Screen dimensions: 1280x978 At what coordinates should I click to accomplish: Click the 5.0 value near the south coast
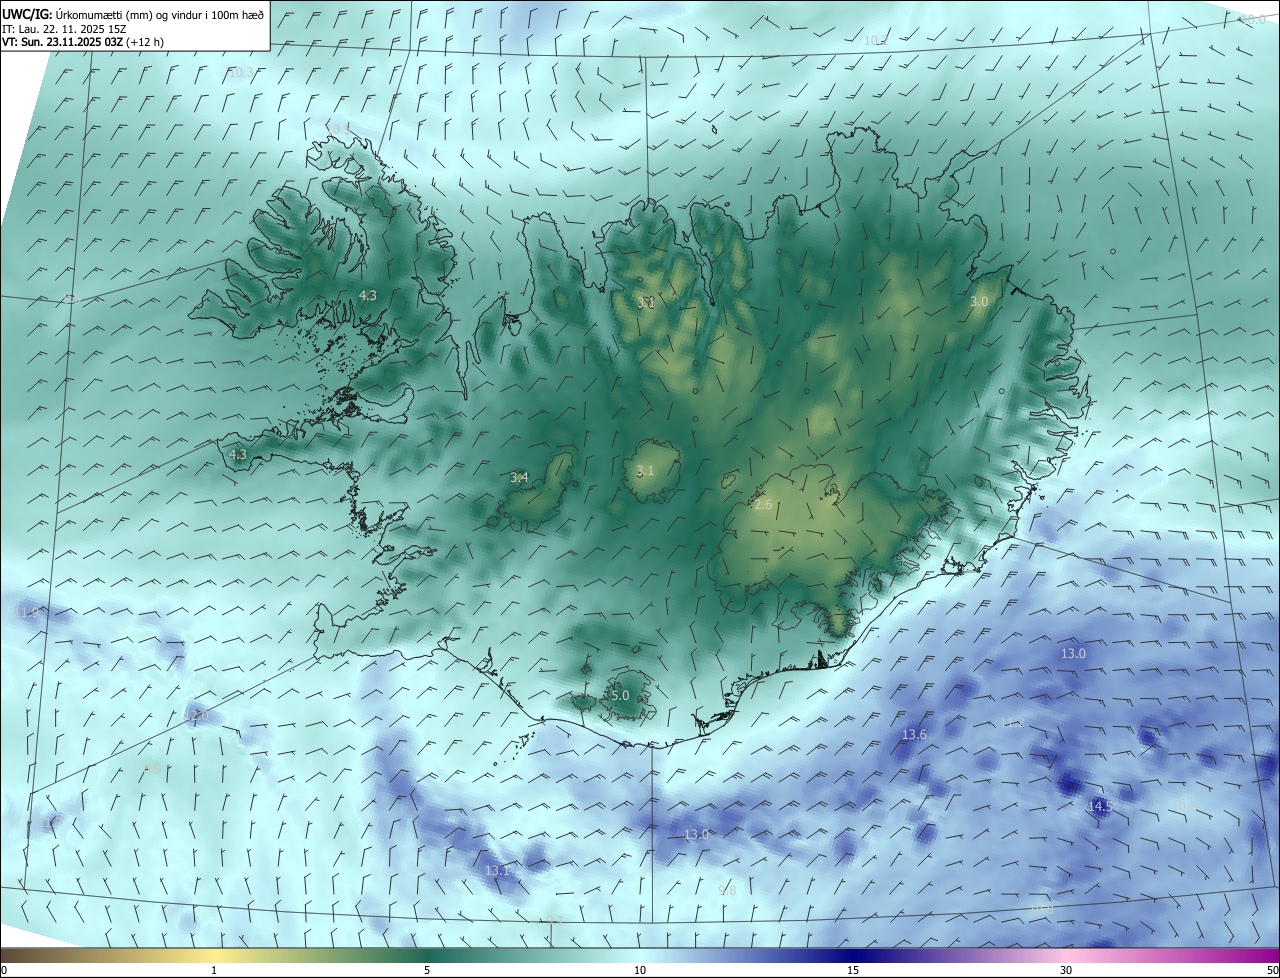coord(619,695)
